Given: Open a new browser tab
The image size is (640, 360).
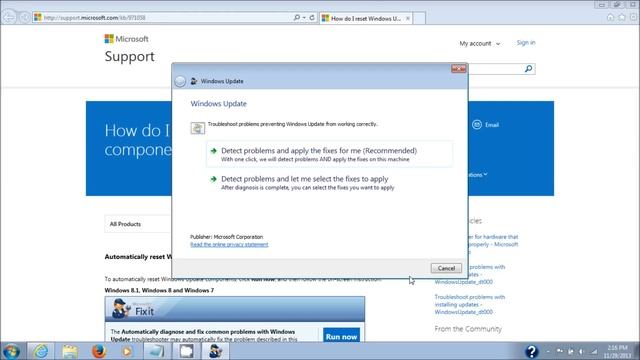Looking at the screenshot, I should point(419,18).
